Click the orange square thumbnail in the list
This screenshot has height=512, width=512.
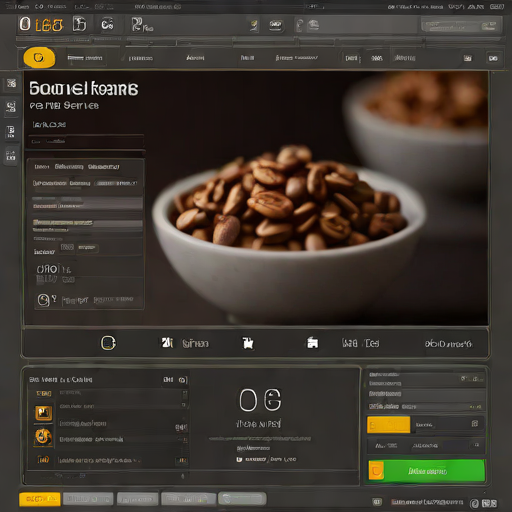coord(44,413)
